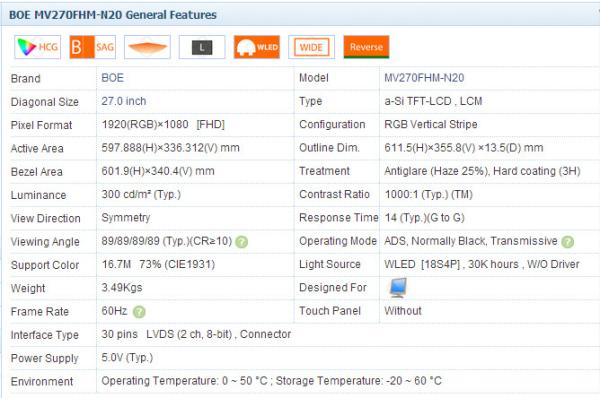This screenshot has width=600, height=398.
Task: Click the 300 cd/m² luminance value
Action: [x=141, y=194]
